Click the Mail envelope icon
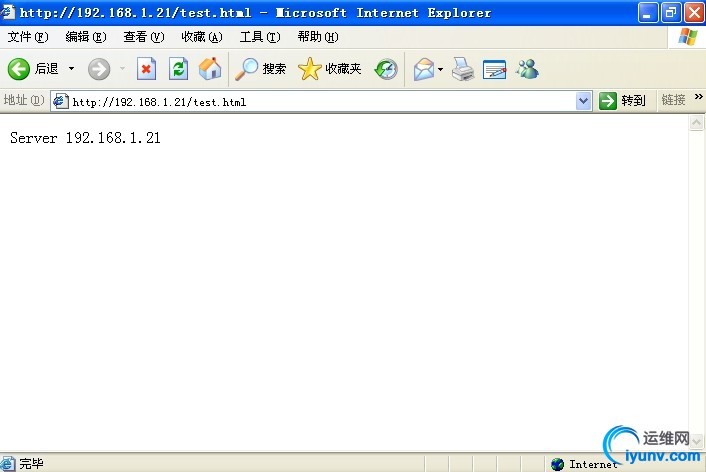This screenshot has width=706, height=472. pyautogui.click(x=424, y=69)
